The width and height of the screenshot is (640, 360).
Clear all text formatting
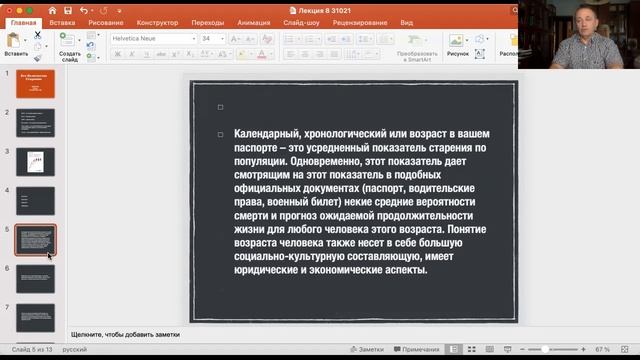267,39
